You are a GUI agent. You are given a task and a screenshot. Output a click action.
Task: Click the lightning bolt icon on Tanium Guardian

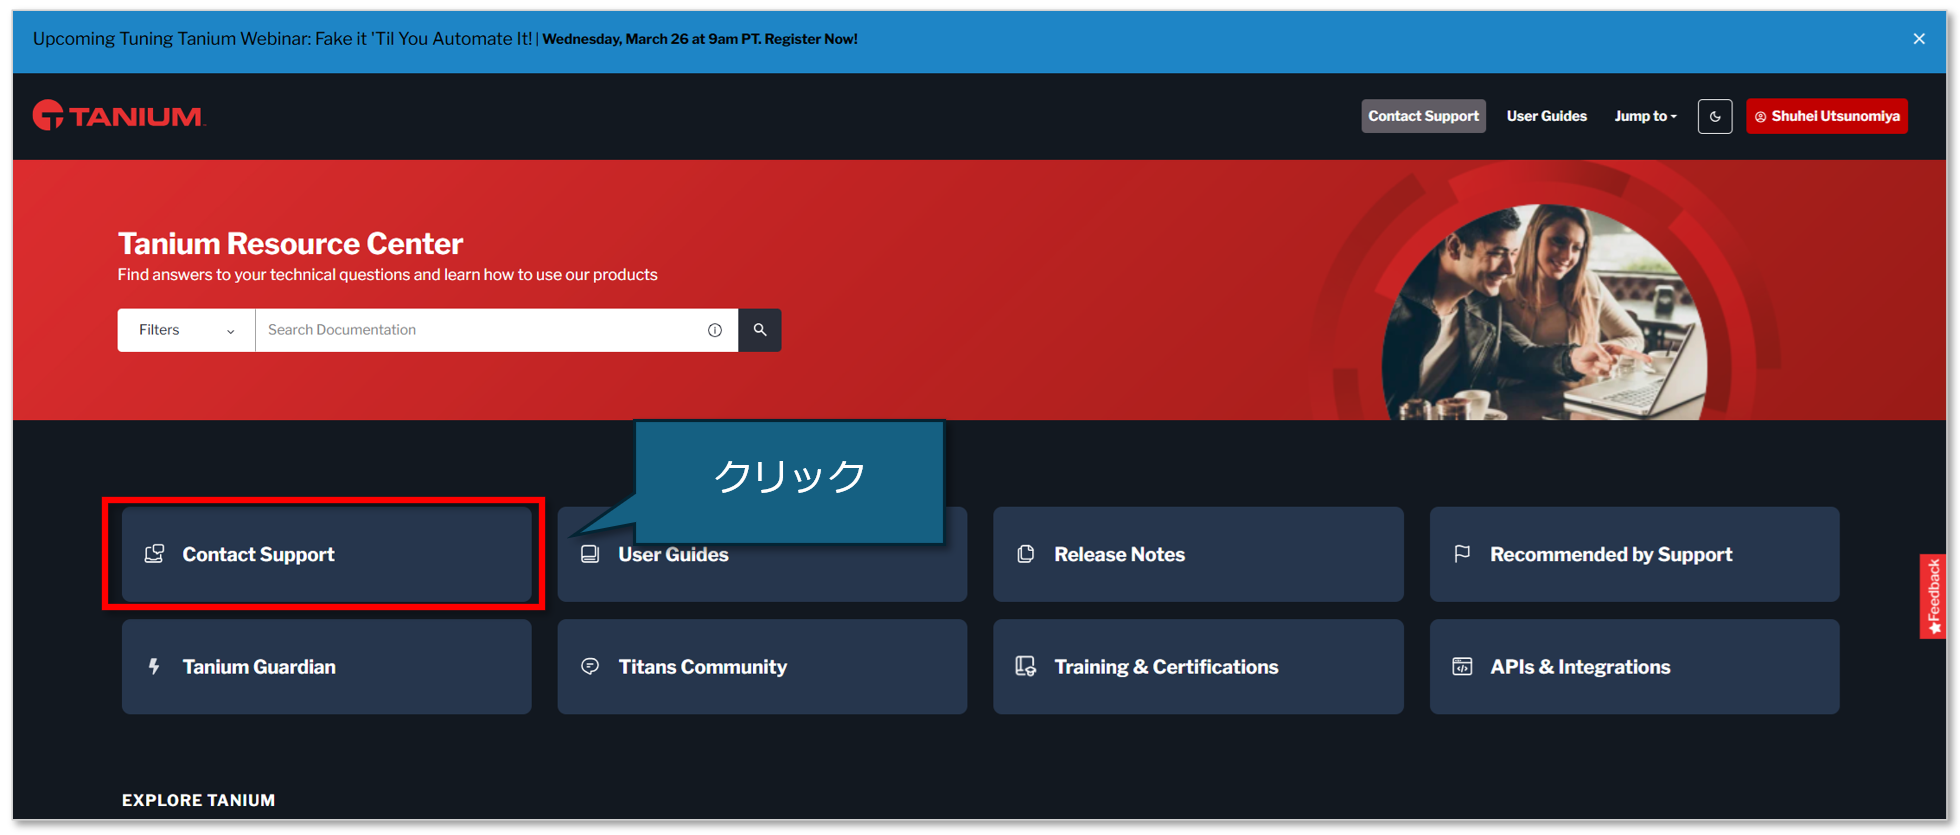point(154,666)
